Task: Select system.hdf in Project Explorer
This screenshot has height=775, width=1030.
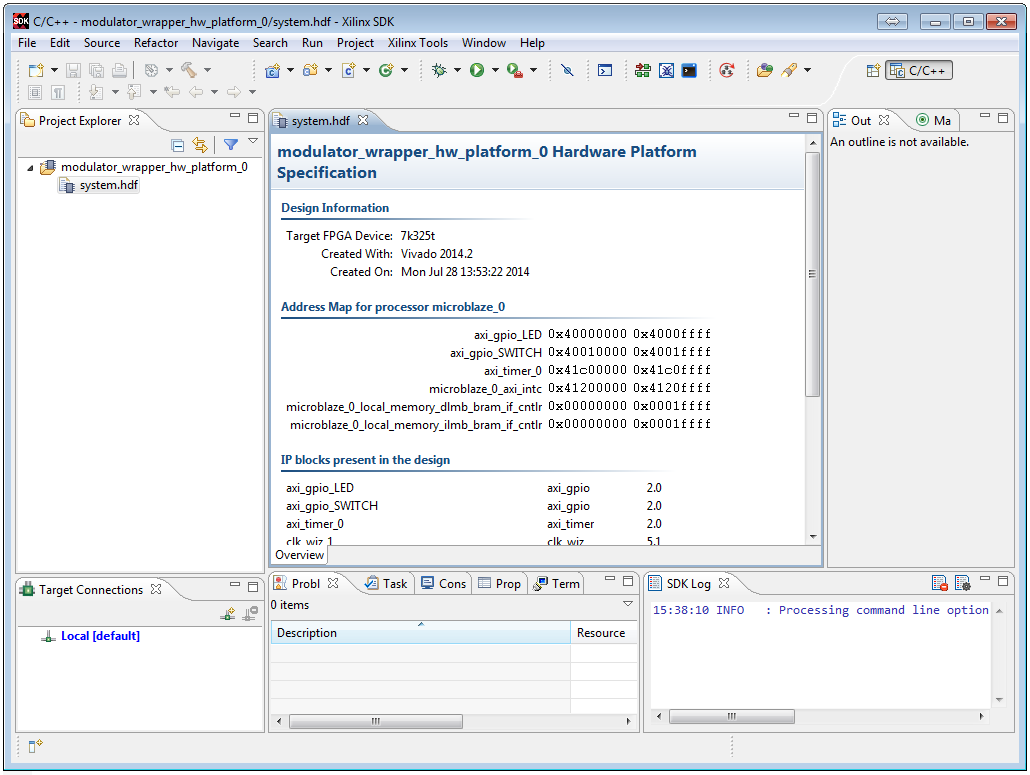Action: pos(100,185)
